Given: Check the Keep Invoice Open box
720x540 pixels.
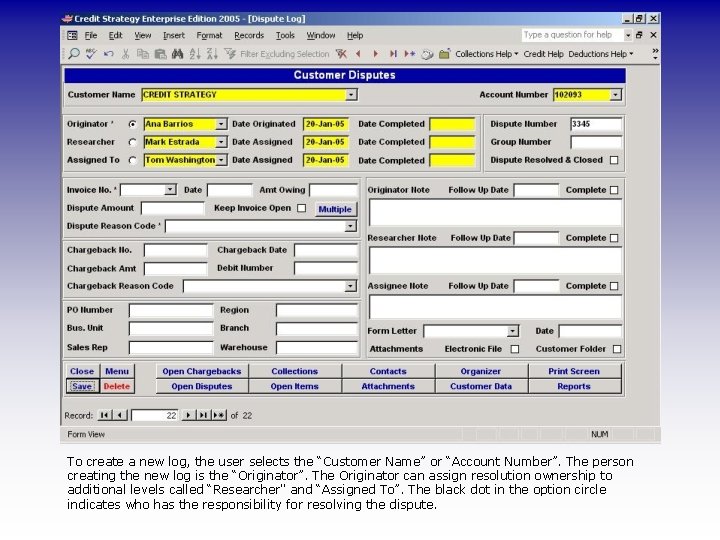Looking at the screenshot, I should pyautogui.click(x=302, y=208).
